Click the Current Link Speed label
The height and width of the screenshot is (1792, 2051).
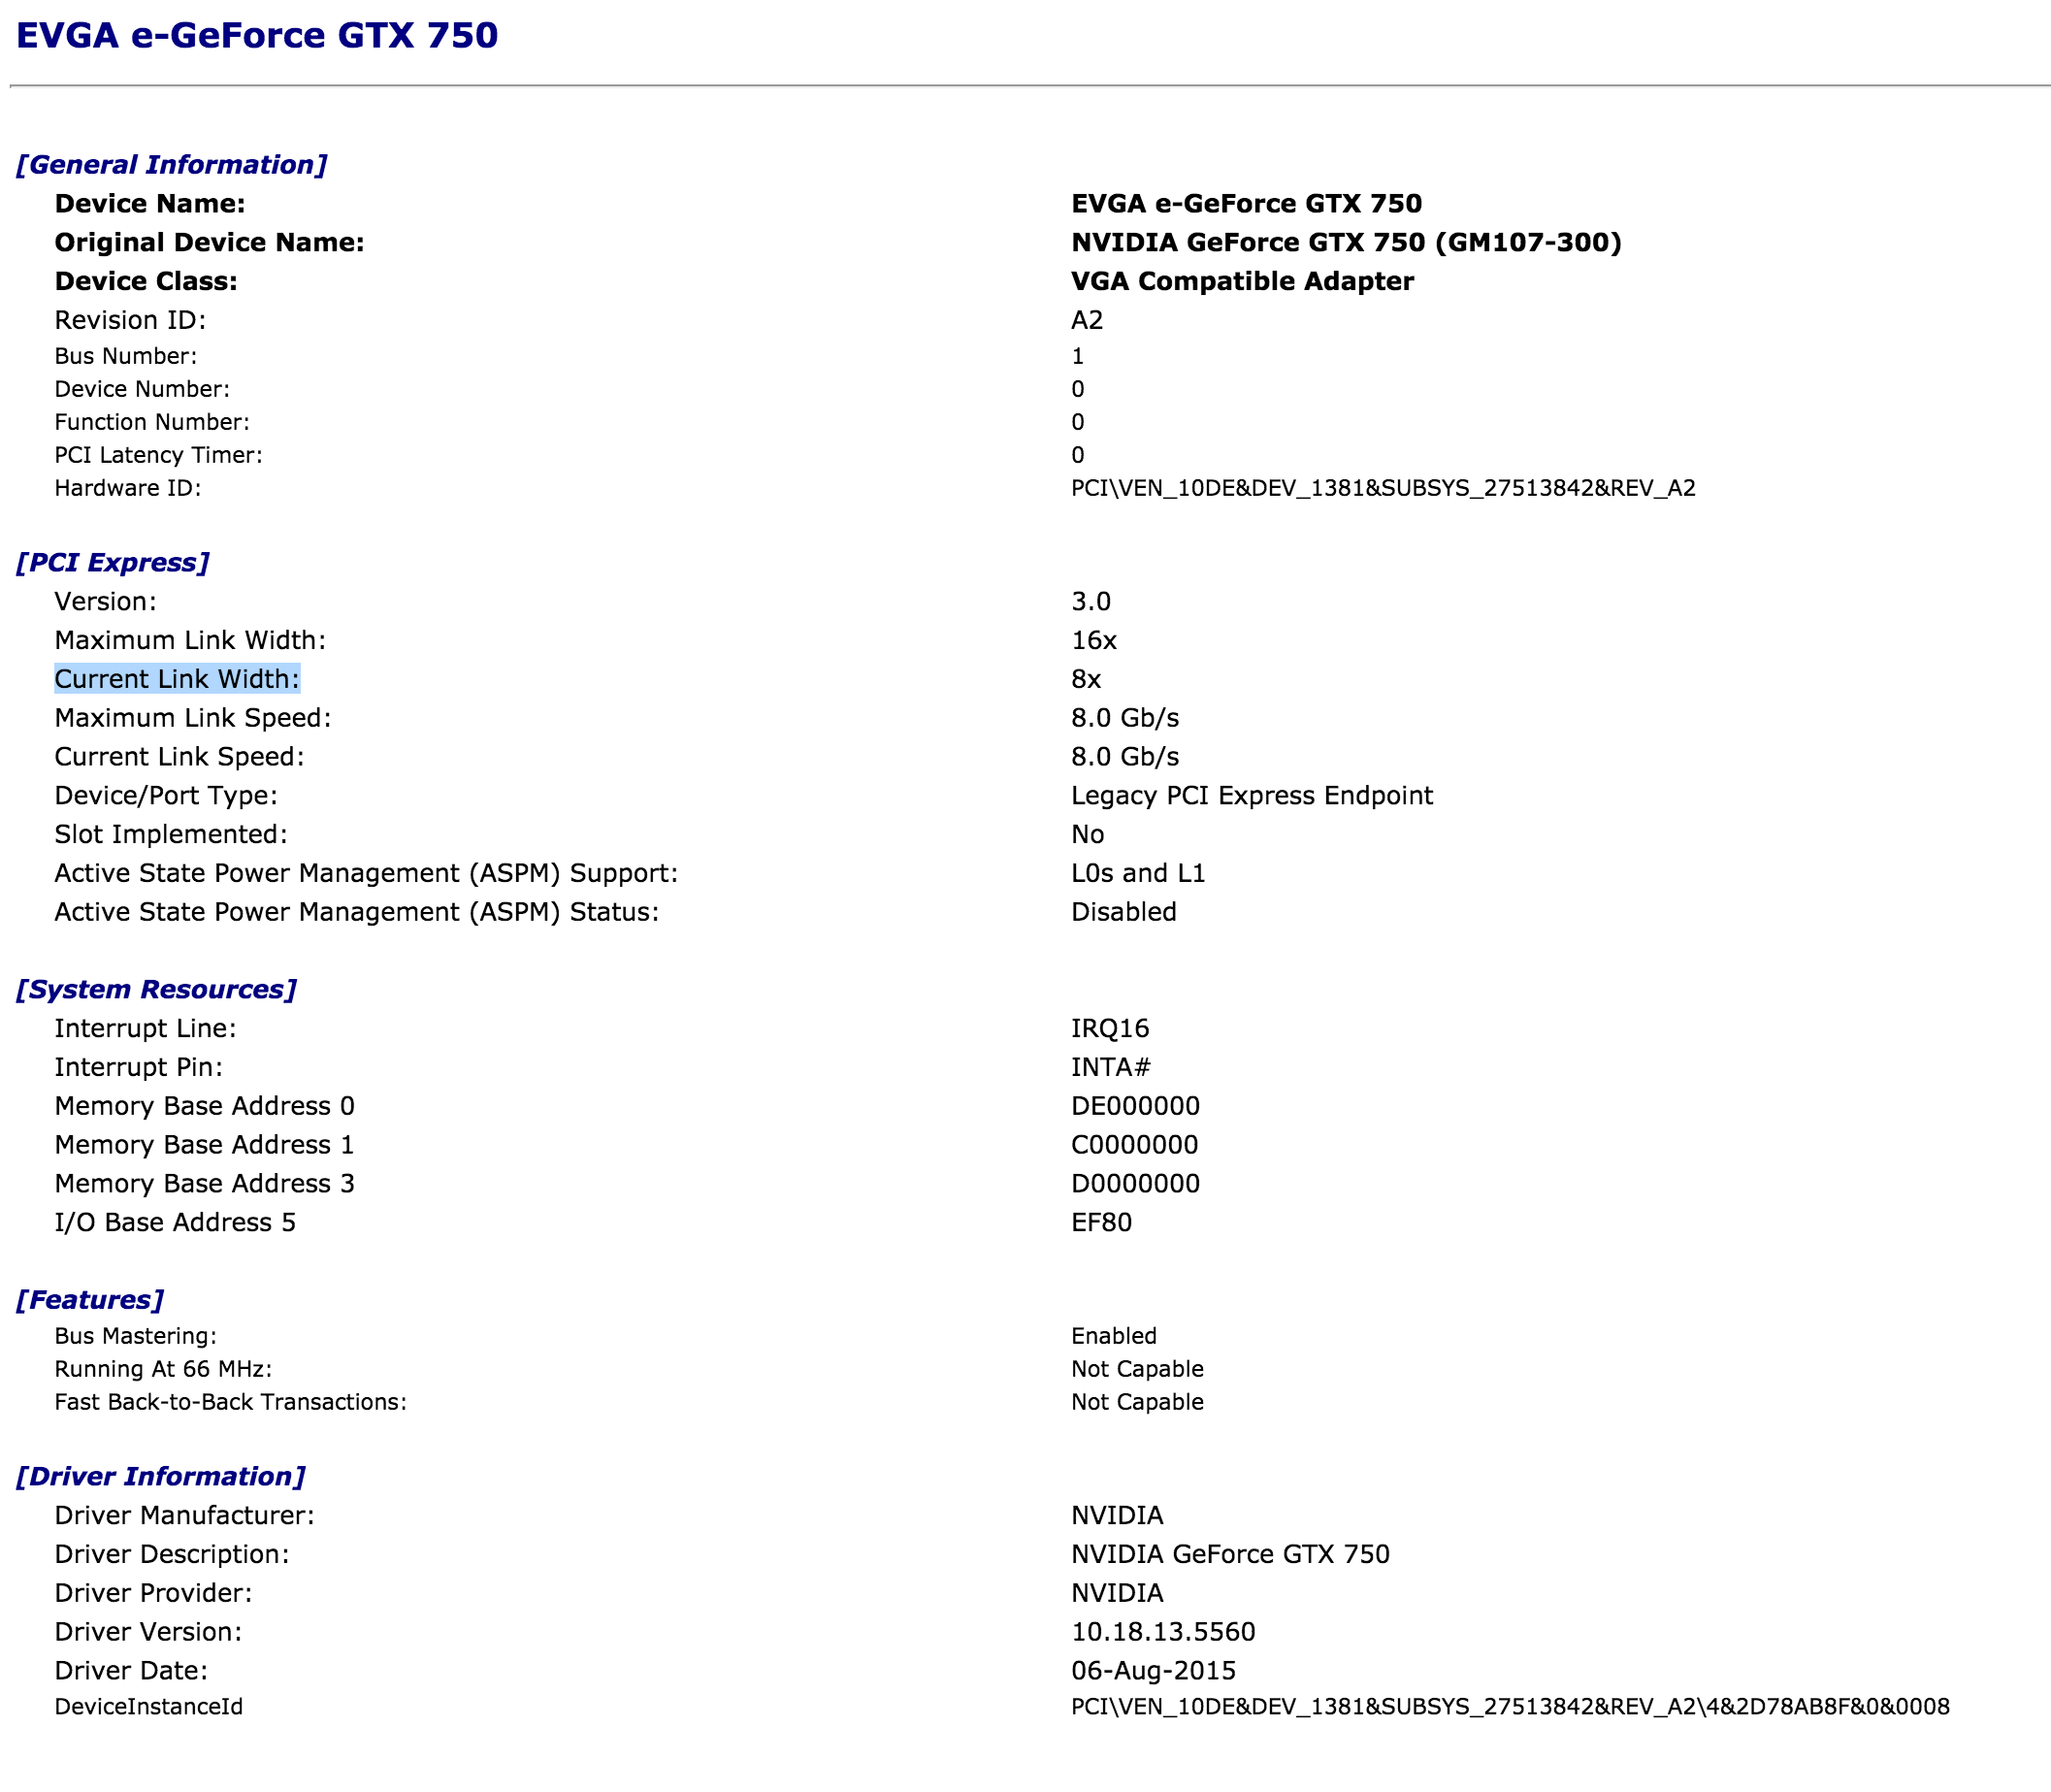click(179, 757)
